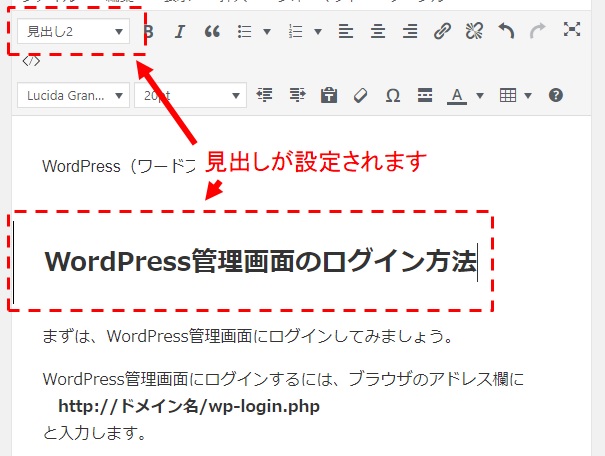The image size is (605, 456).
Task: Insert special character with omega icon
Action: [x=393, y=95]
